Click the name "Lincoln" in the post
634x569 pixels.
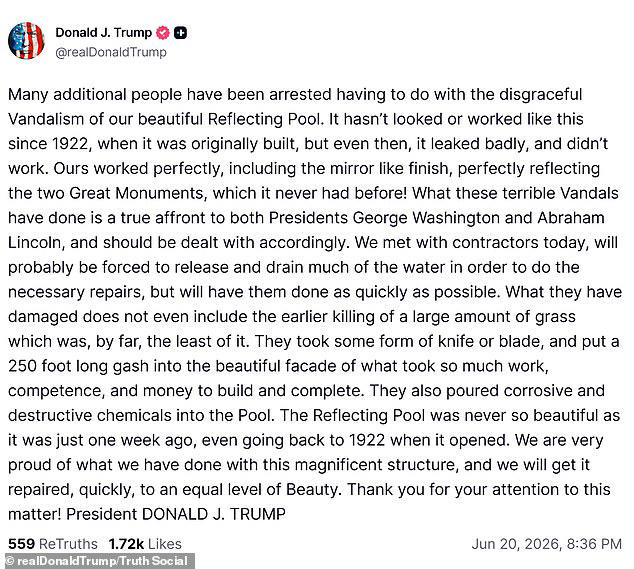(x=34, y=242)
